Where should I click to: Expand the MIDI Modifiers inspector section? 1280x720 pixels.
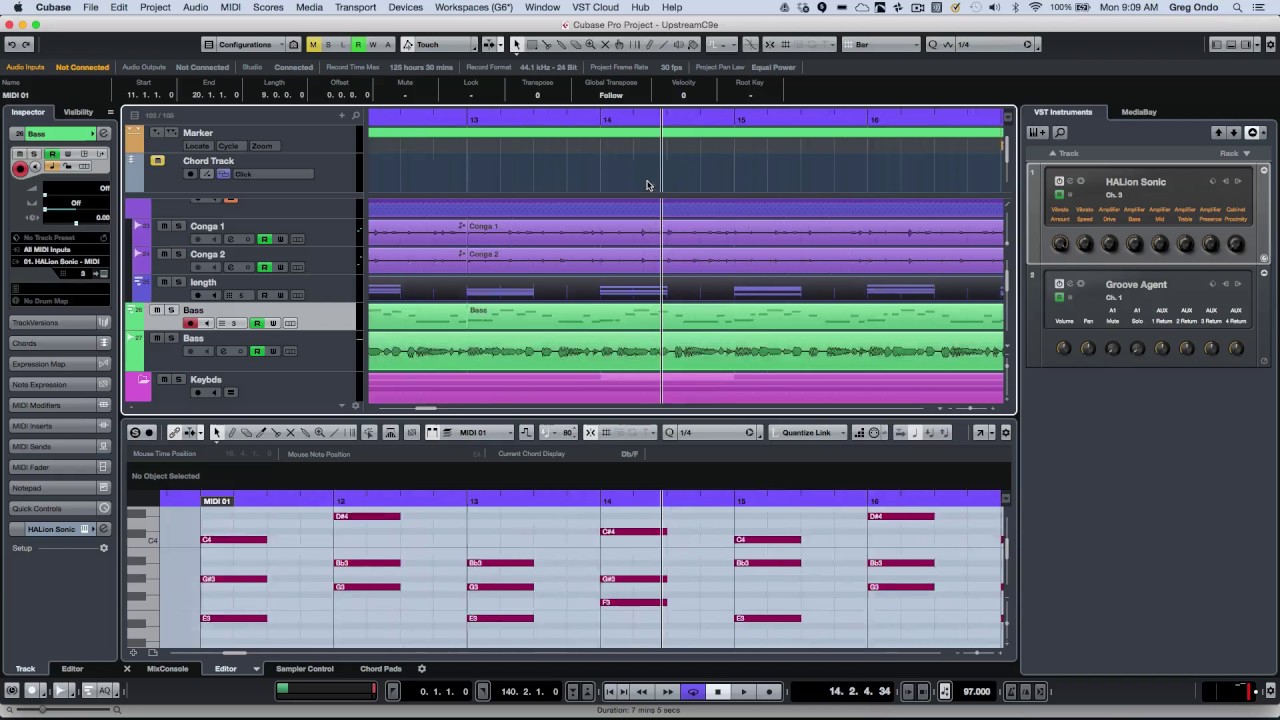click(x=60, y=405)
